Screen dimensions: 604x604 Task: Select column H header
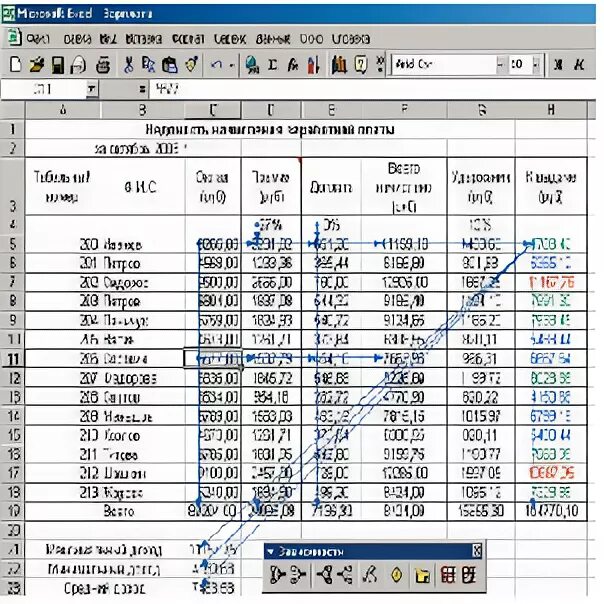(551, 111)
